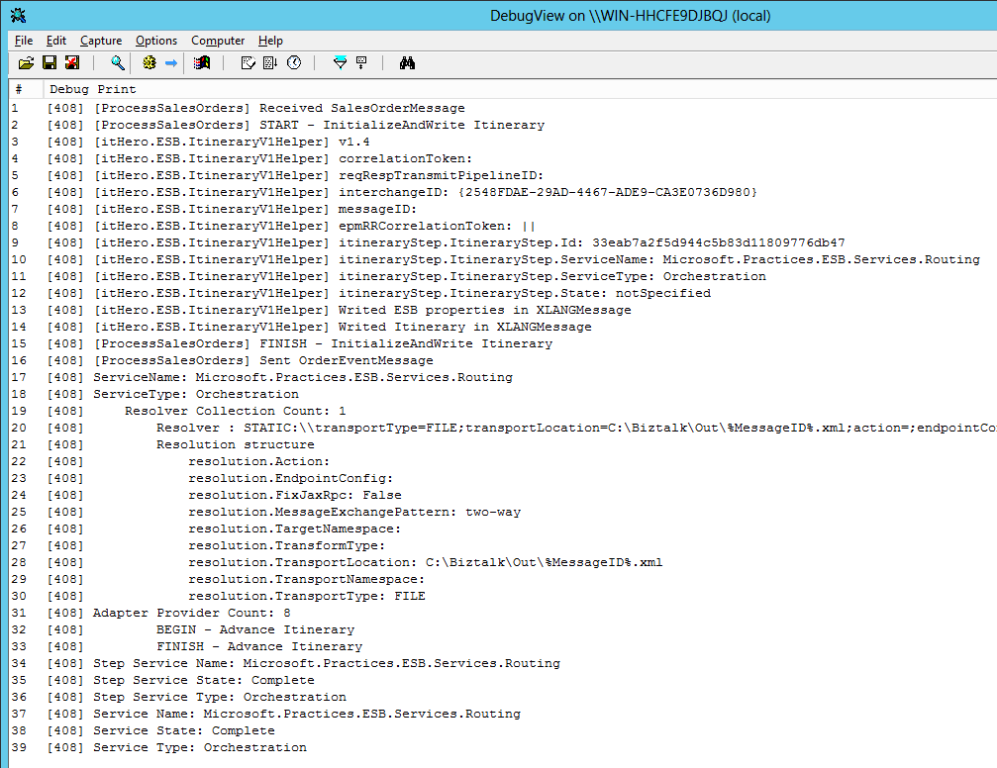Toggle the Capture Kernel gear icon
The image size is (997, 768).
point(149,62)
